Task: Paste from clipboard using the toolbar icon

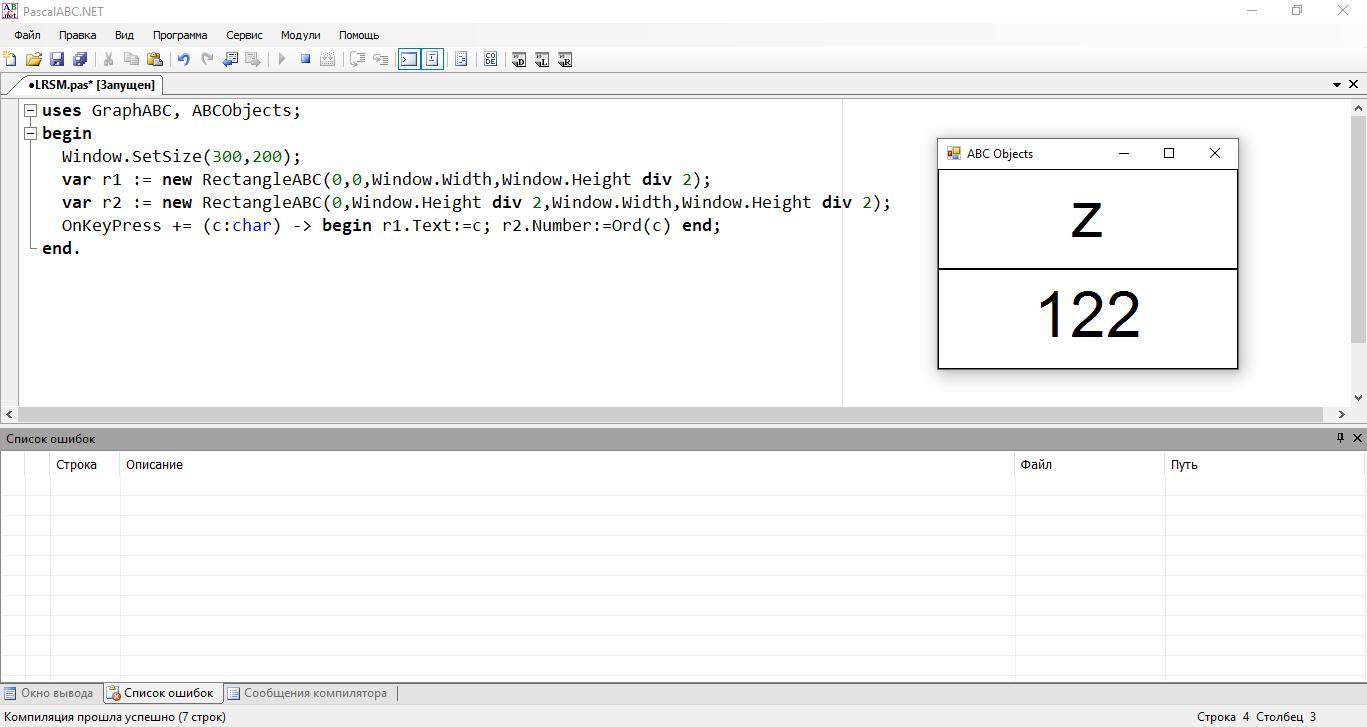Action: click(154, 60)
